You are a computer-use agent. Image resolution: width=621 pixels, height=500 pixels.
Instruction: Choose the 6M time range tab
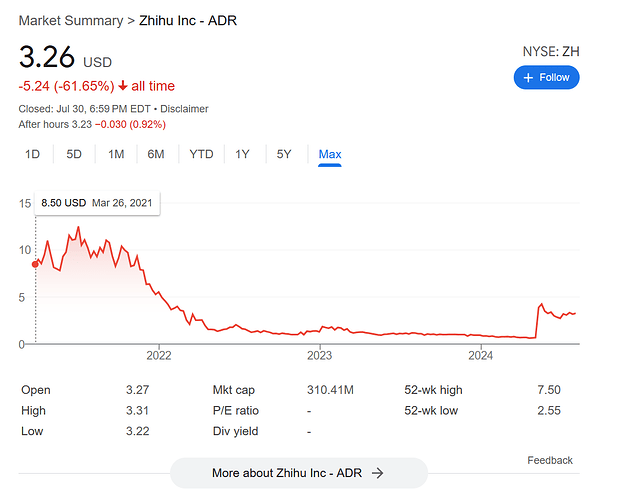(x=156, y=154)
